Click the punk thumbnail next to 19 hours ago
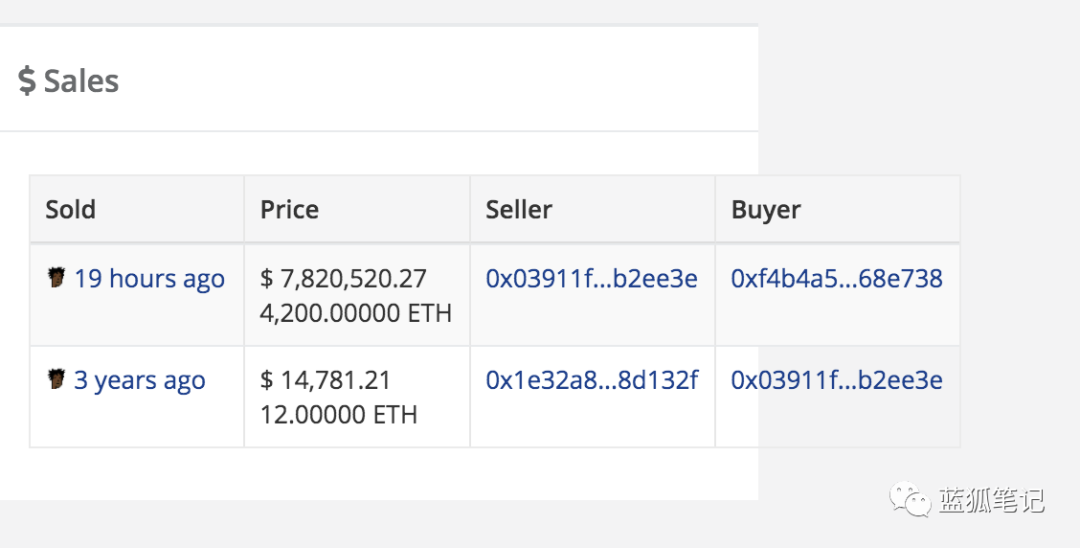 pos(56,277)
